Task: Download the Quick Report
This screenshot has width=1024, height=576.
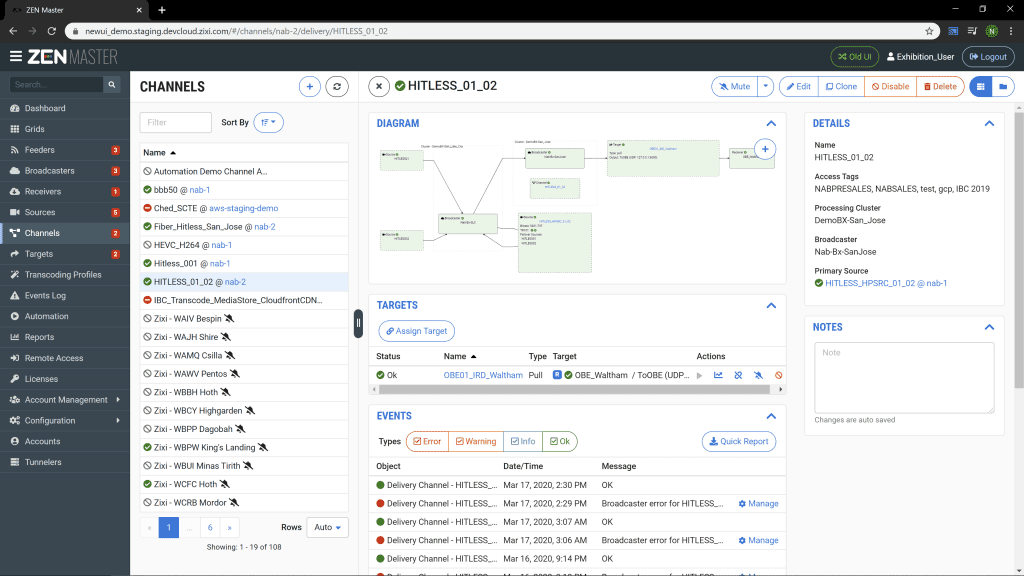Action: coord(739,441)
